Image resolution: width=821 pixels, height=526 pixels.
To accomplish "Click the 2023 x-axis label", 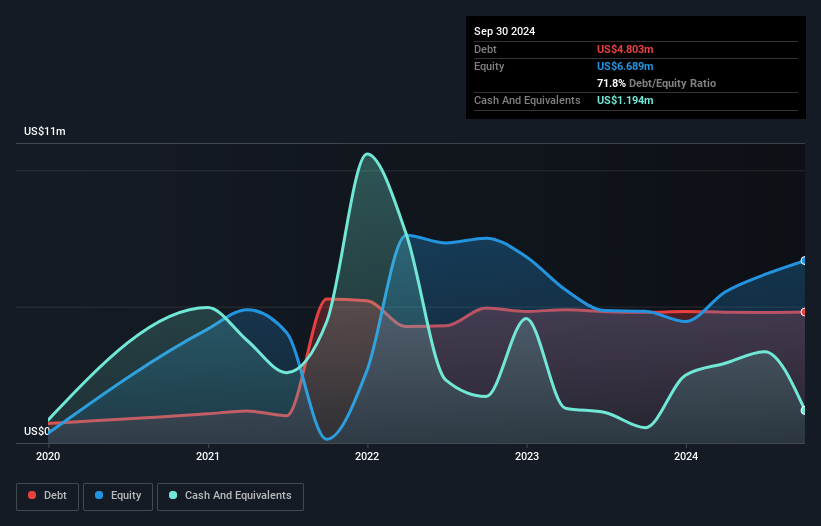I will pyautogui.click(x=527, y=456).
